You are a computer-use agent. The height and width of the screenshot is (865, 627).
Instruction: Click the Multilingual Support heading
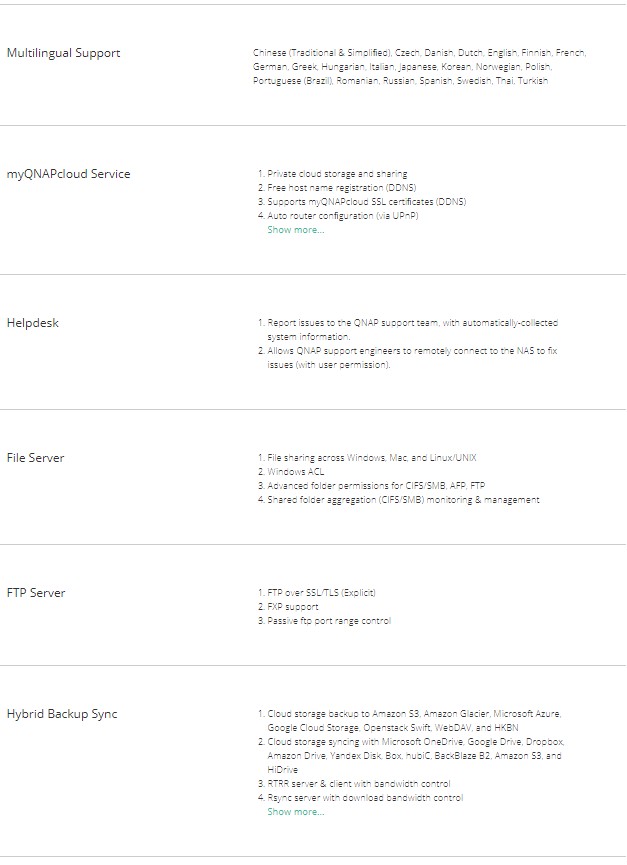coord(63,53)
